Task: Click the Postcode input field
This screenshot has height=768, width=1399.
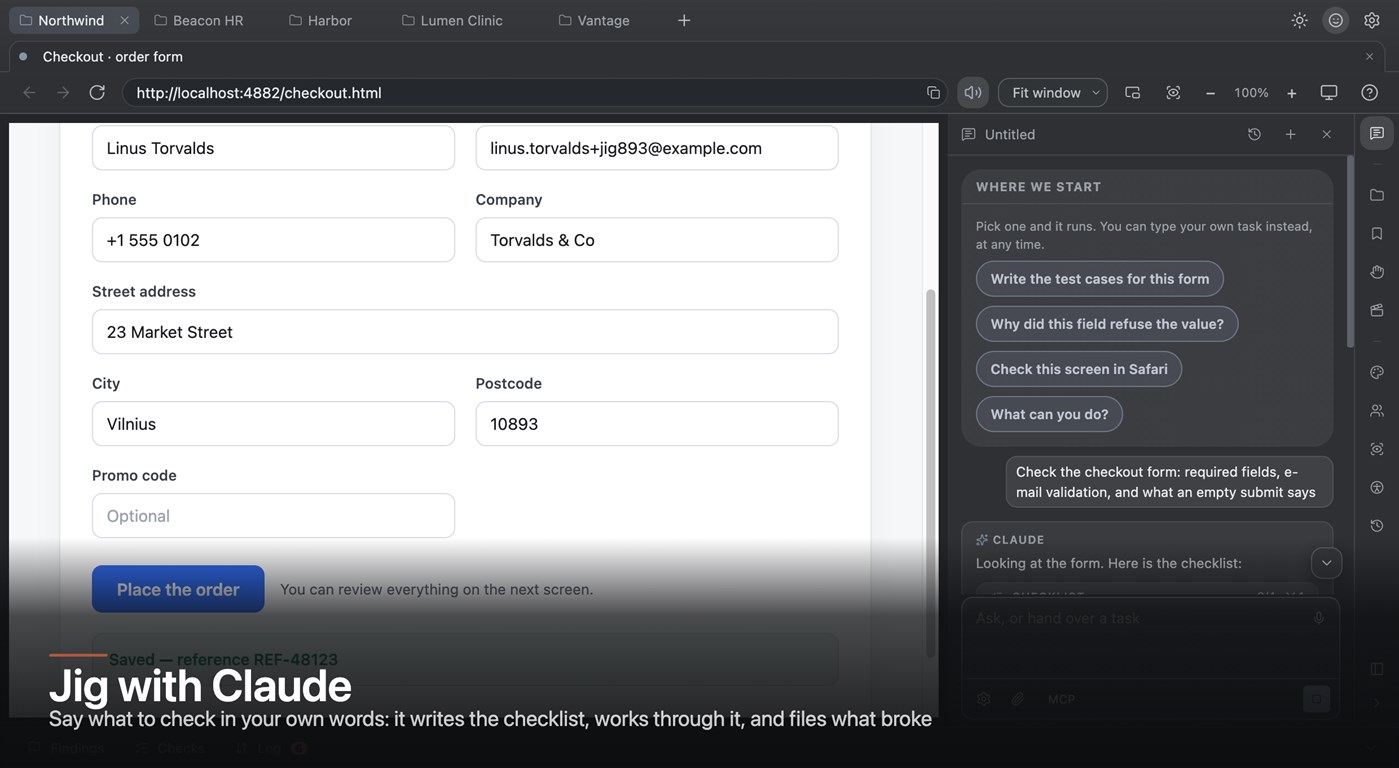Action: (657, 424)
